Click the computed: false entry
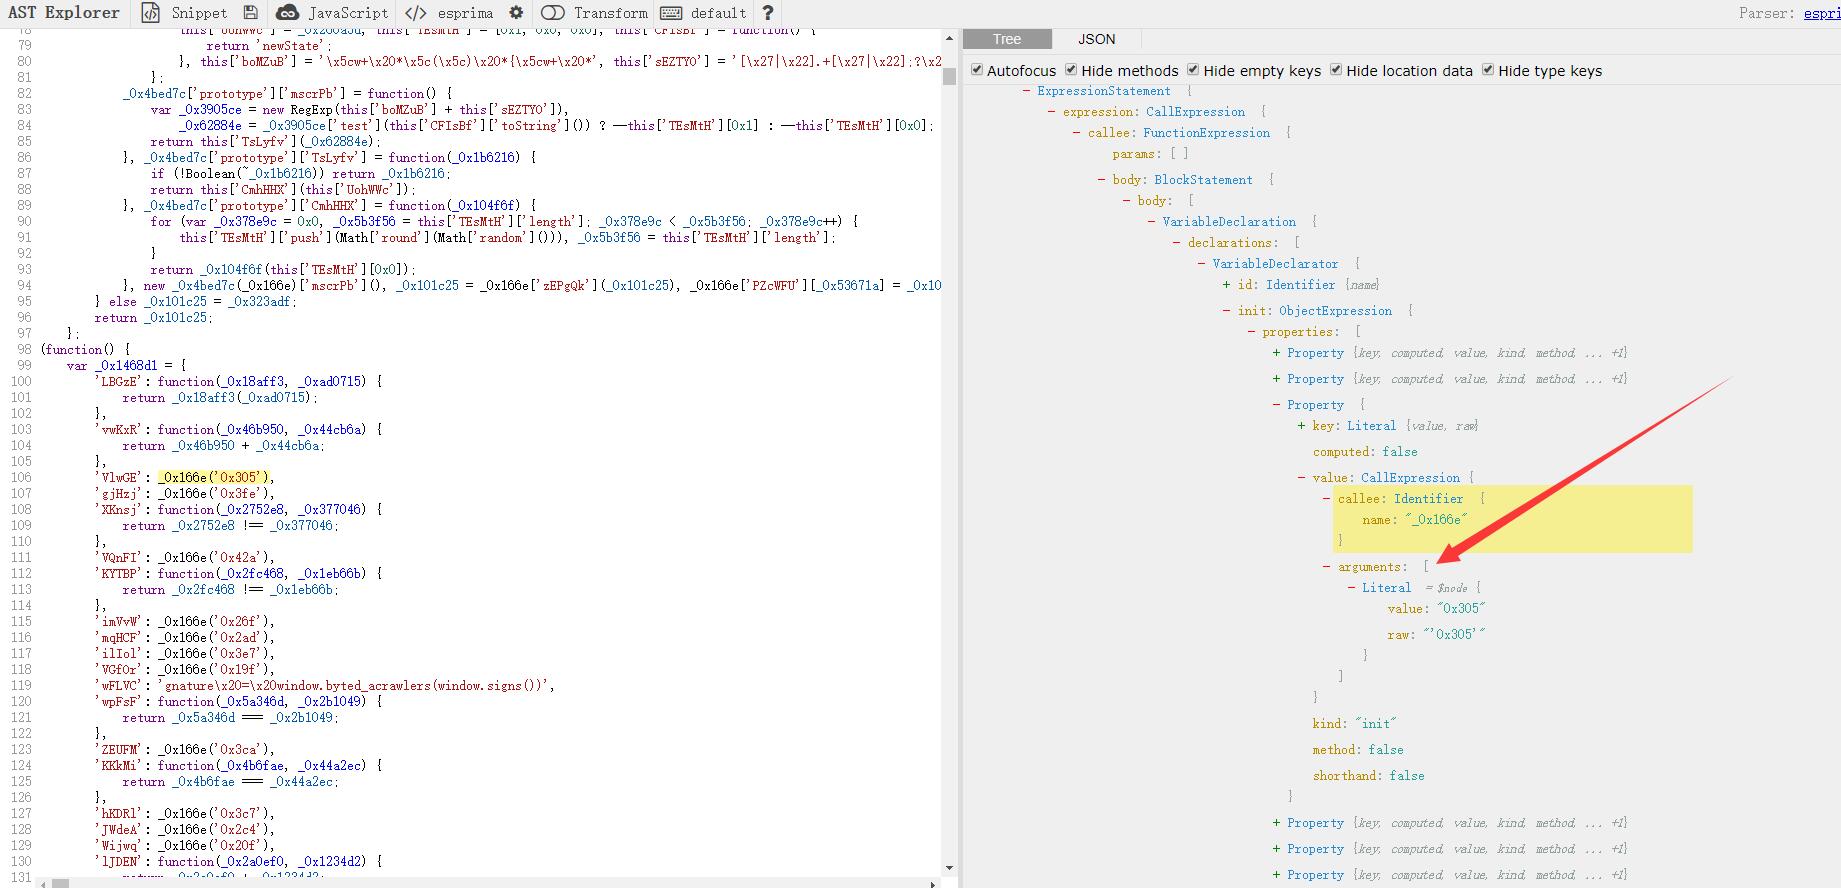 [x=1367, y=452]
